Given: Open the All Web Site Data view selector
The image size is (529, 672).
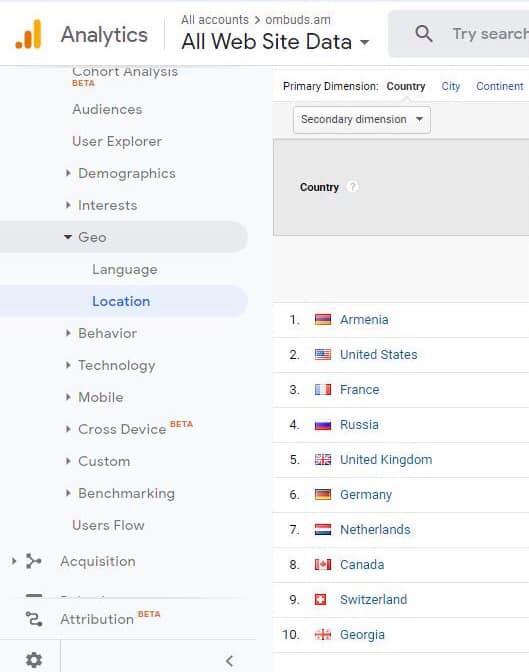Looking at the screenshot, I should click(275, 42).
